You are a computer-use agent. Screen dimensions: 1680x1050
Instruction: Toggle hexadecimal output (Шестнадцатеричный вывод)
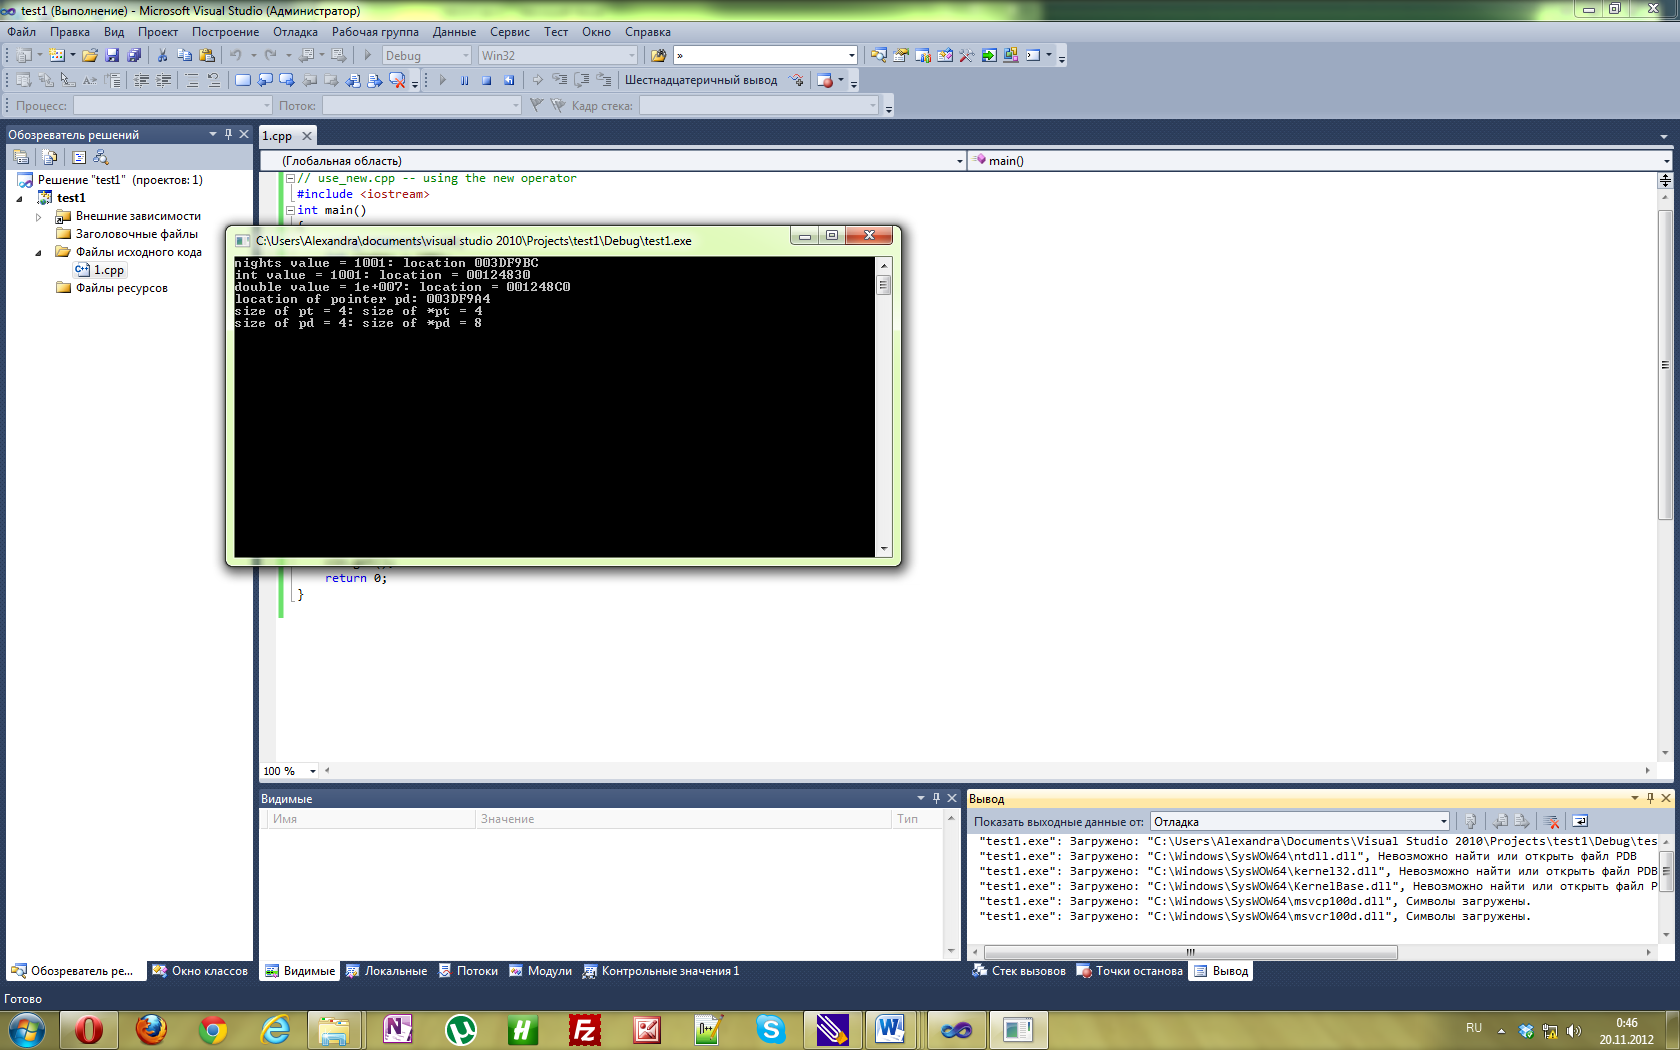click(701, 80)
